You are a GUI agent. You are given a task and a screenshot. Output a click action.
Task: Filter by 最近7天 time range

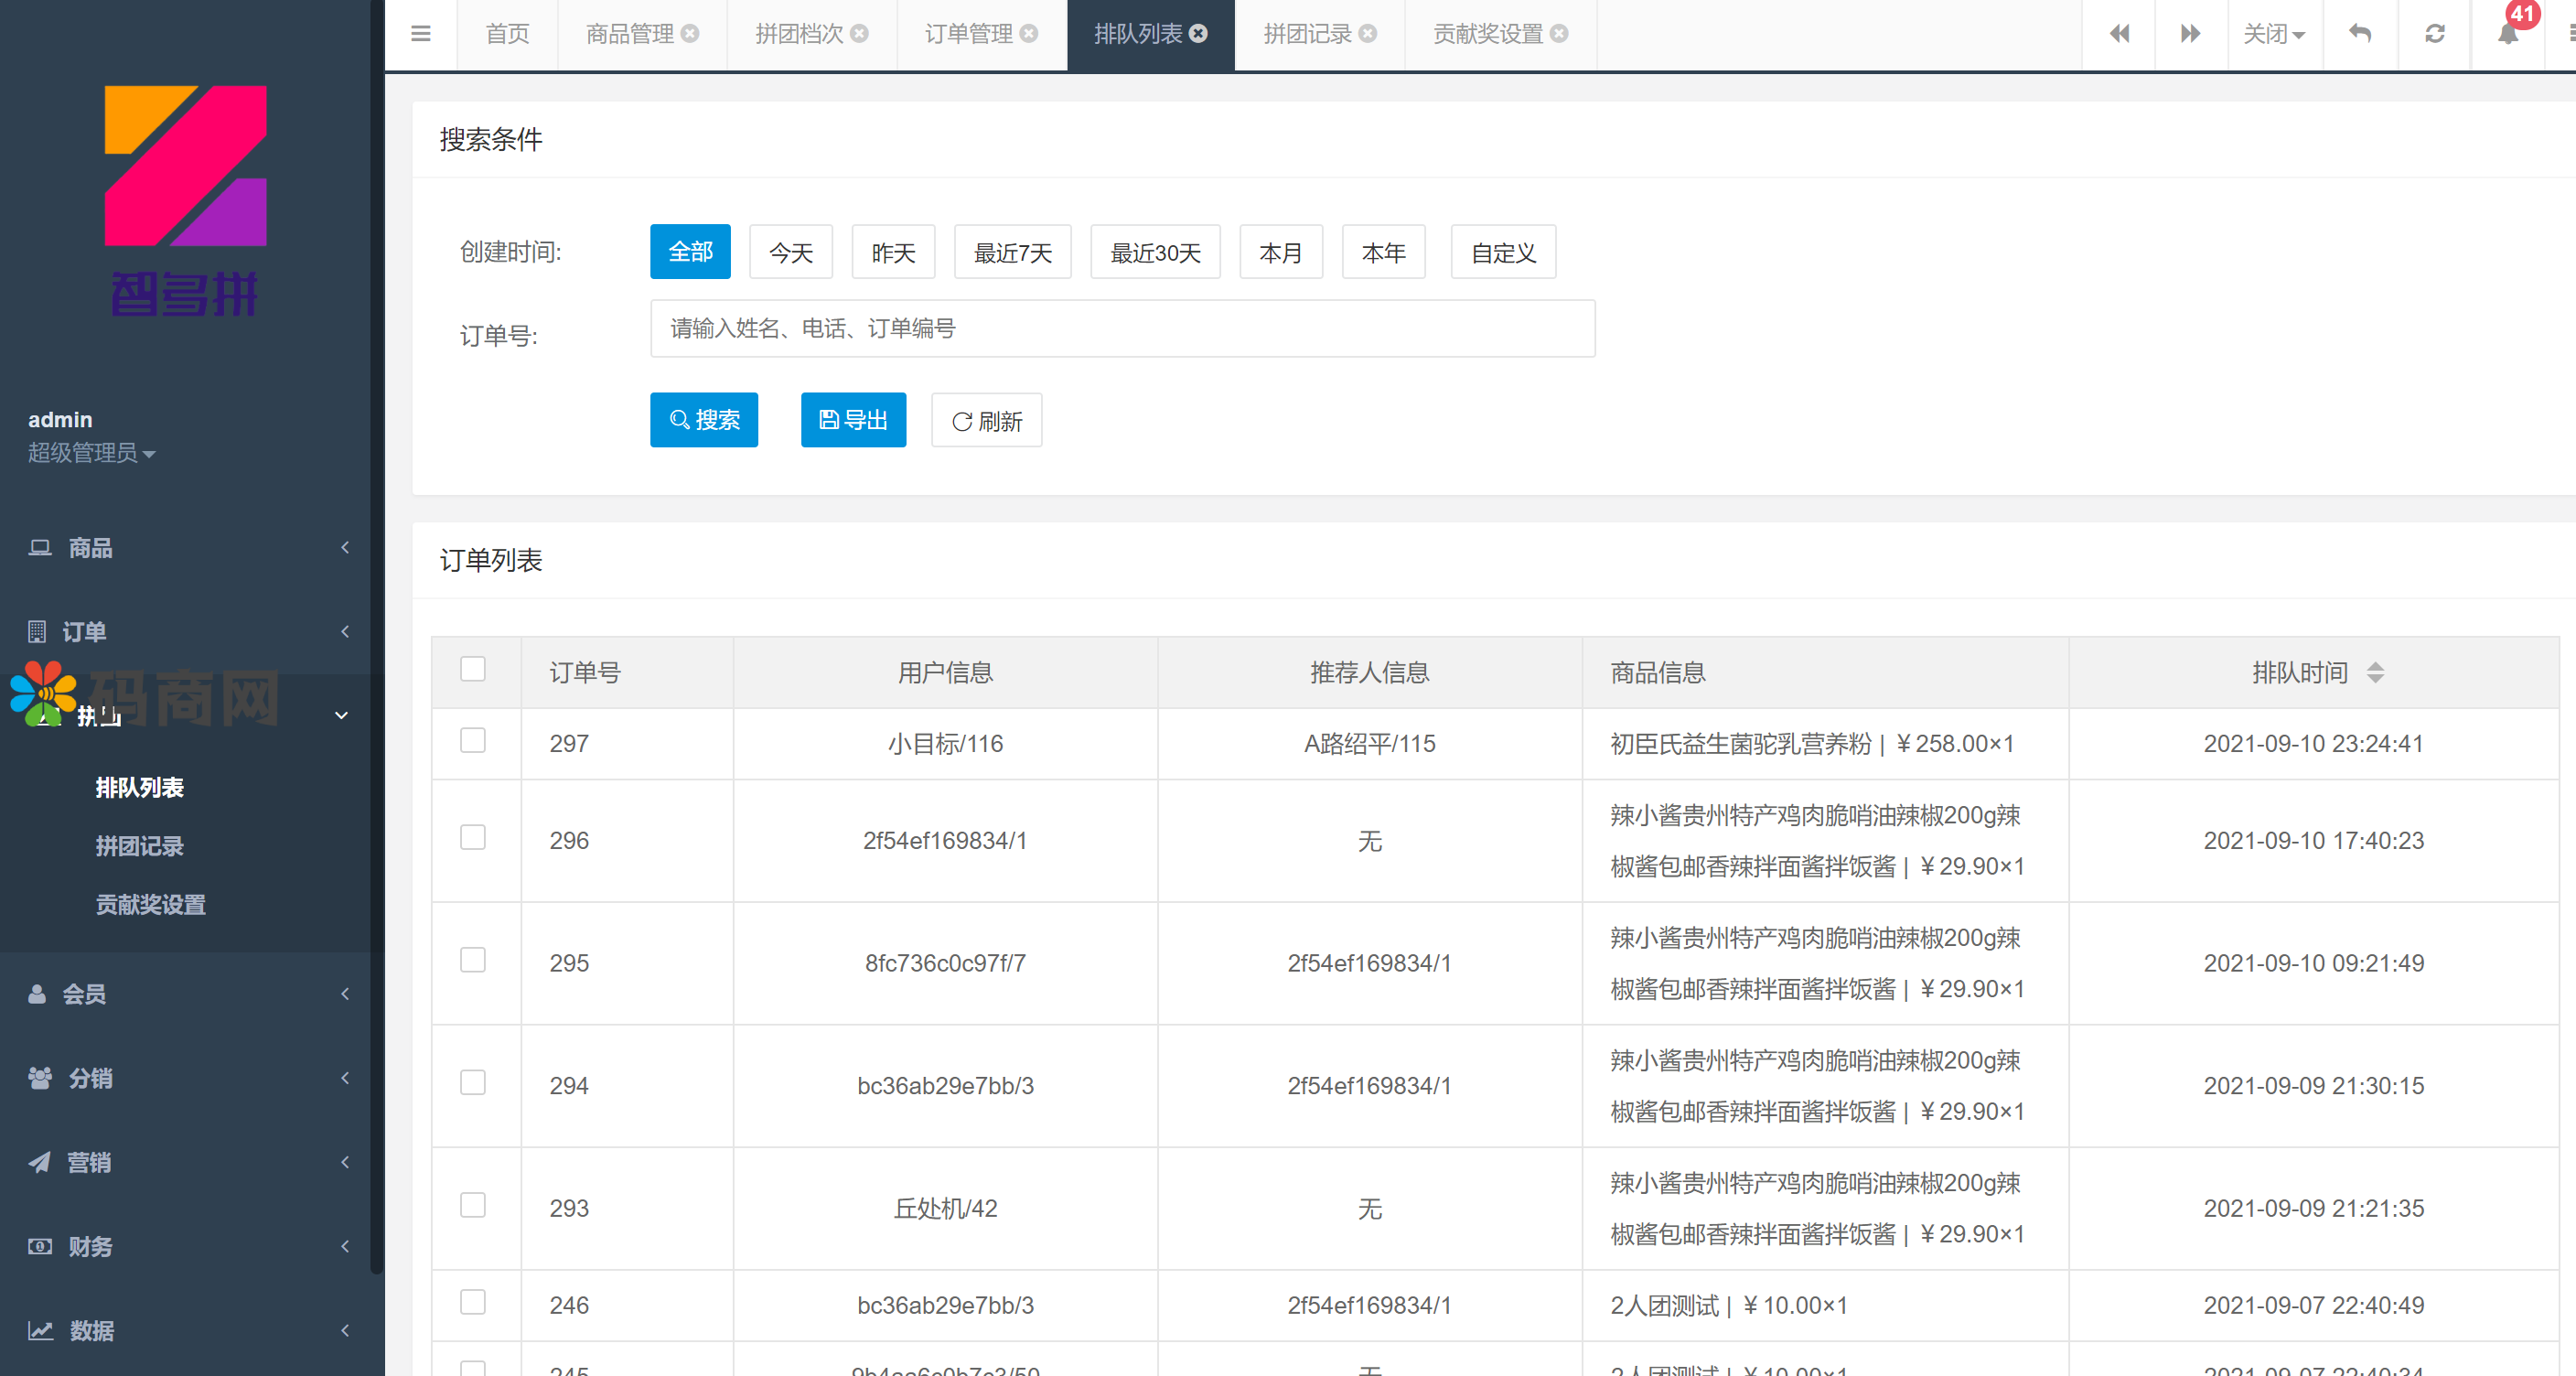(1012, 253)
